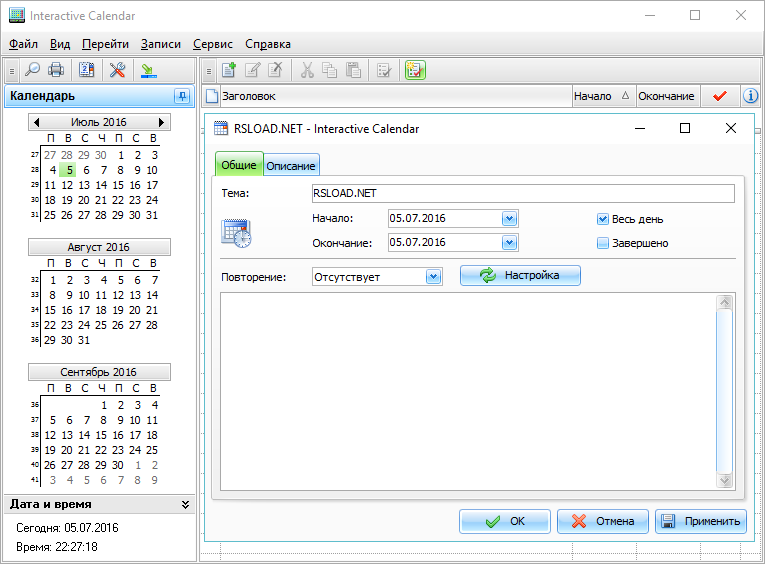
Task: Click scrollbar down arrow in notes area
Action: (x=725, y=481)
